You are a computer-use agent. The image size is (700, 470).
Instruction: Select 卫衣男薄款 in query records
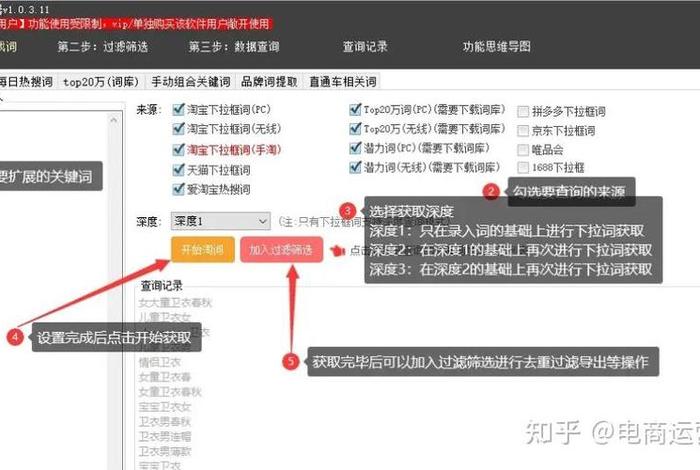click(165, 451)
